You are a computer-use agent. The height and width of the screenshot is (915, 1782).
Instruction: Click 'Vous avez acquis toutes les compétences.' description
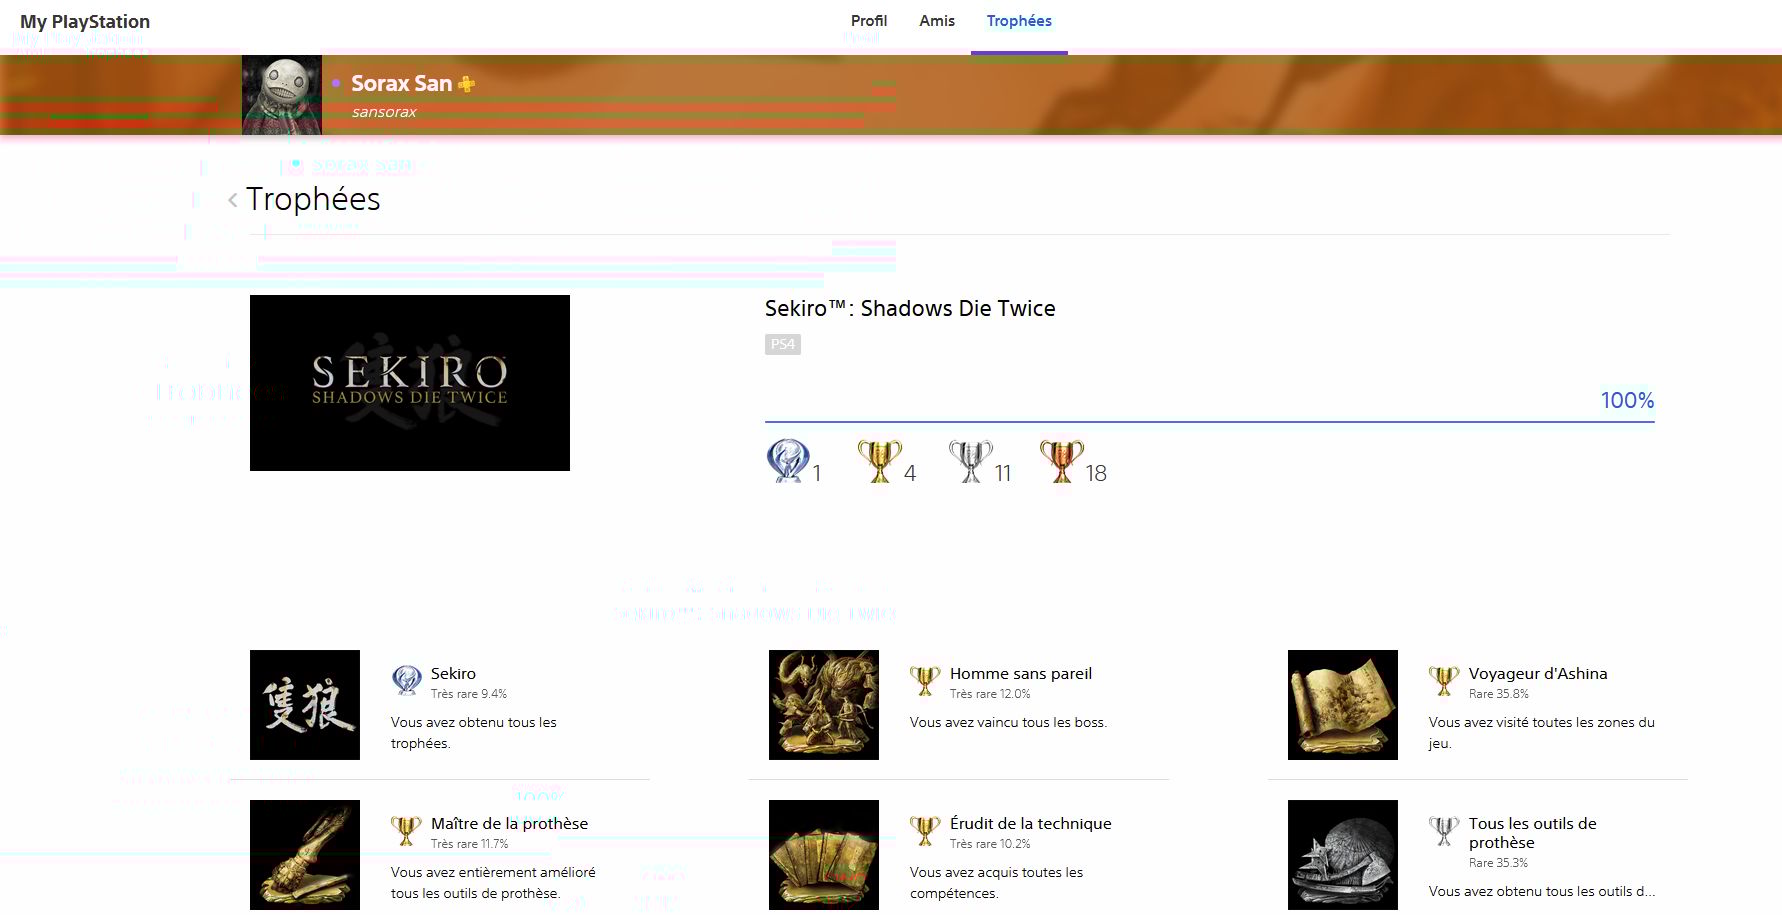pyautogui.click(x=996, y=882)
